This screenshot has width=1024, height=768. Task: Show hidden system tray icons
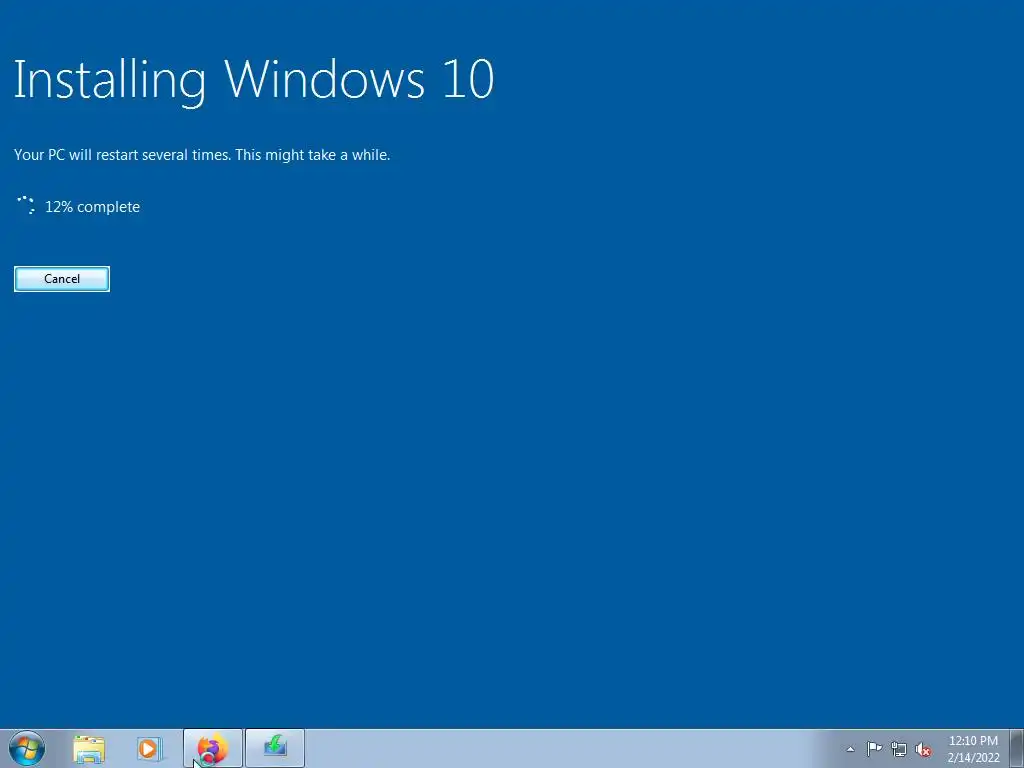[x=850, y=749]
